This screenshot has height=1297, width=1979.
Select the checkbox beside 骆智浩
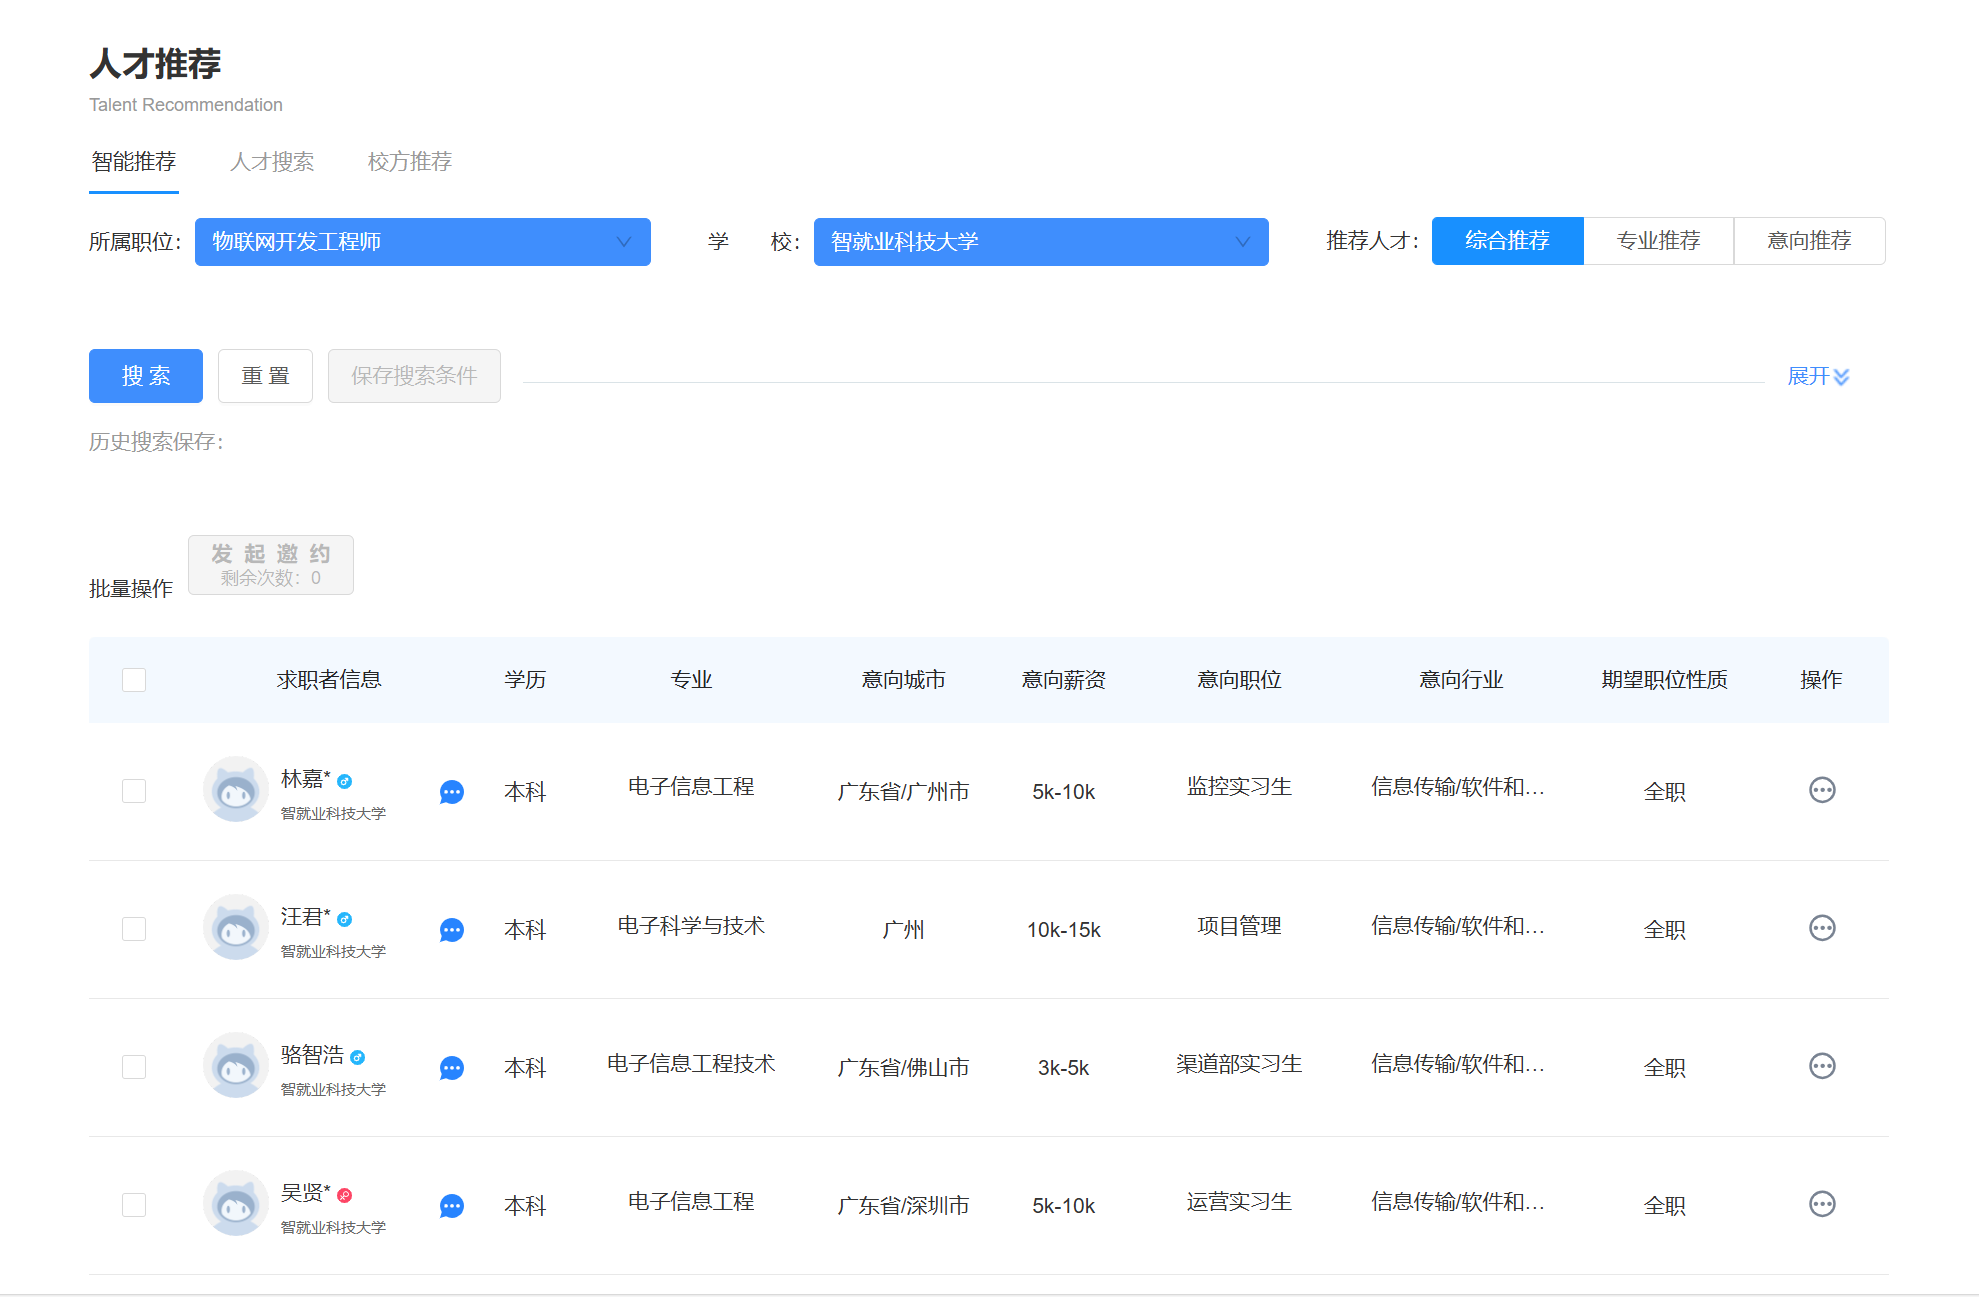(134, 1067)
